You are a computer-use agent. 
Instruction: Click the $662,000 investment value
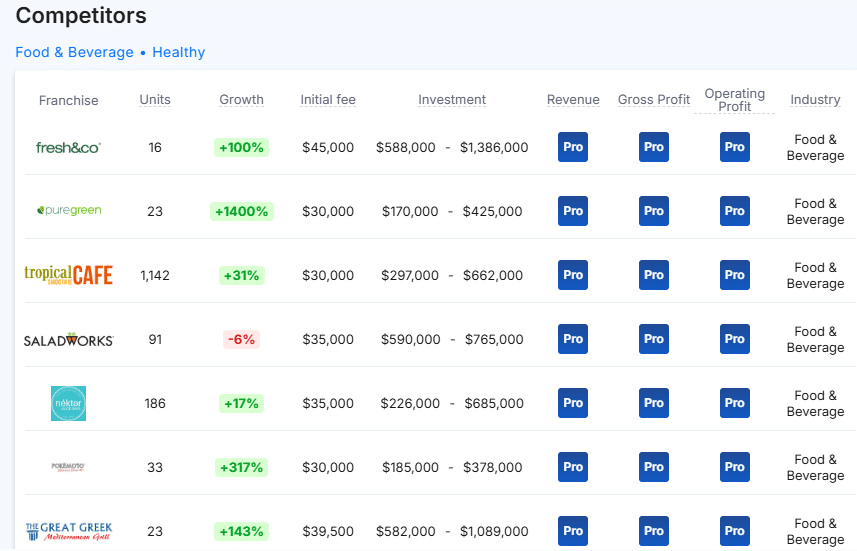pyautogui.click(x=493, y=276)
